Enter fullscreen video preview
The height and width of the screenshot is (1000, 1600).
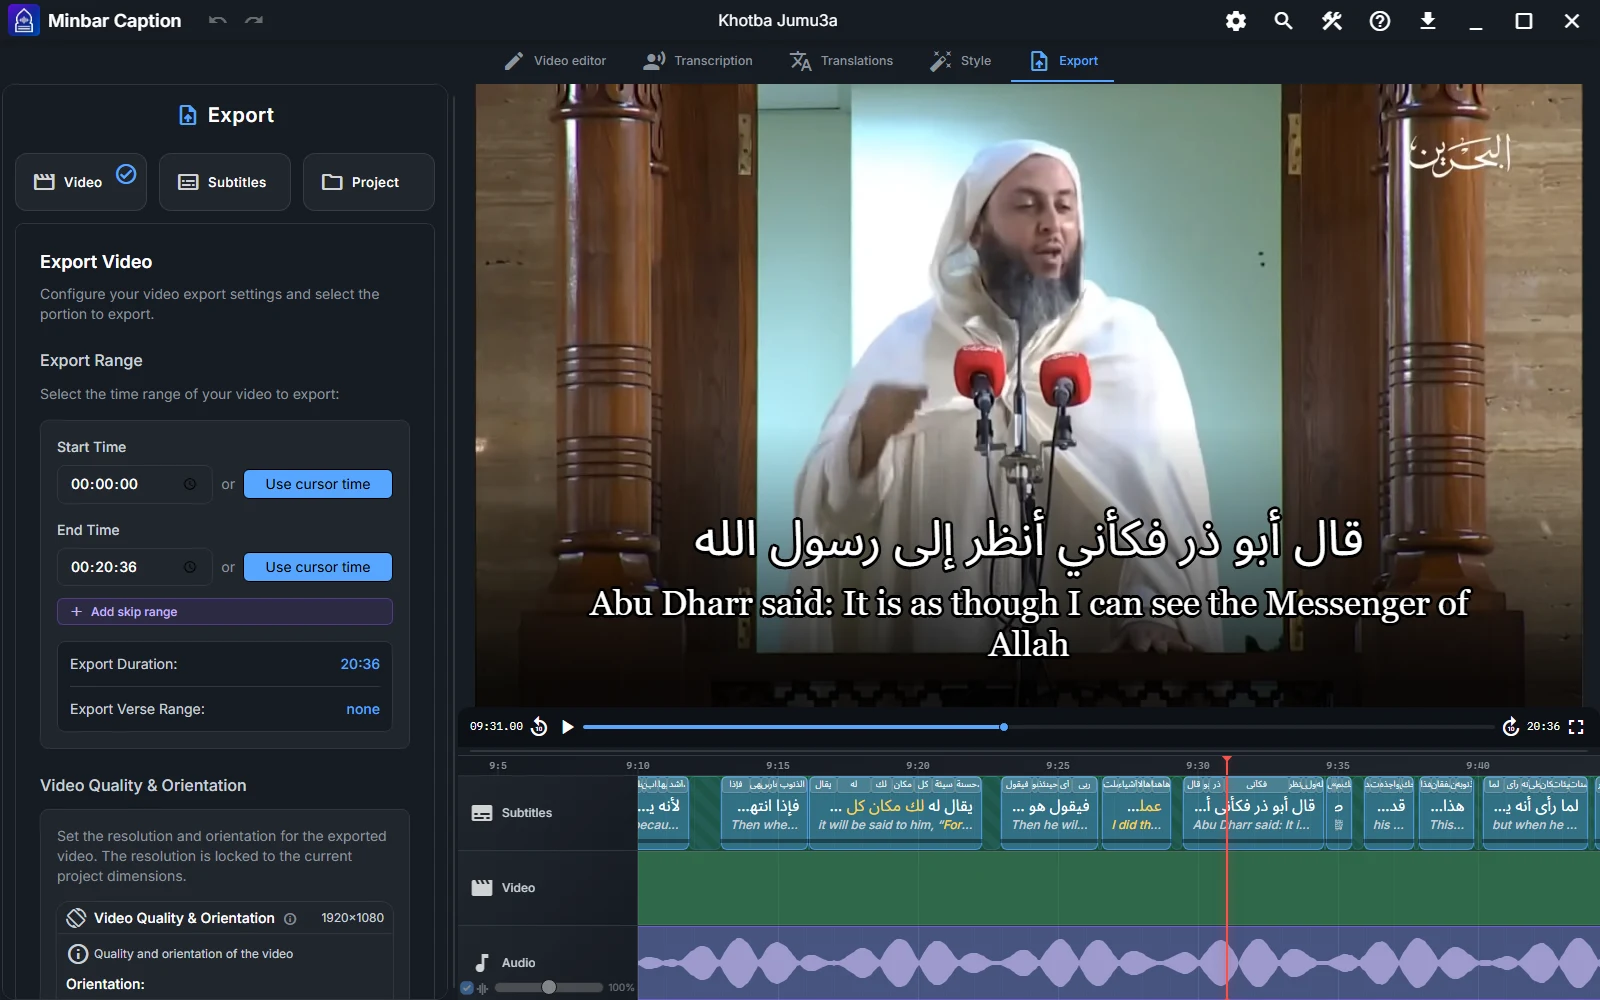pyautogui.click(x=1576, y=727)
